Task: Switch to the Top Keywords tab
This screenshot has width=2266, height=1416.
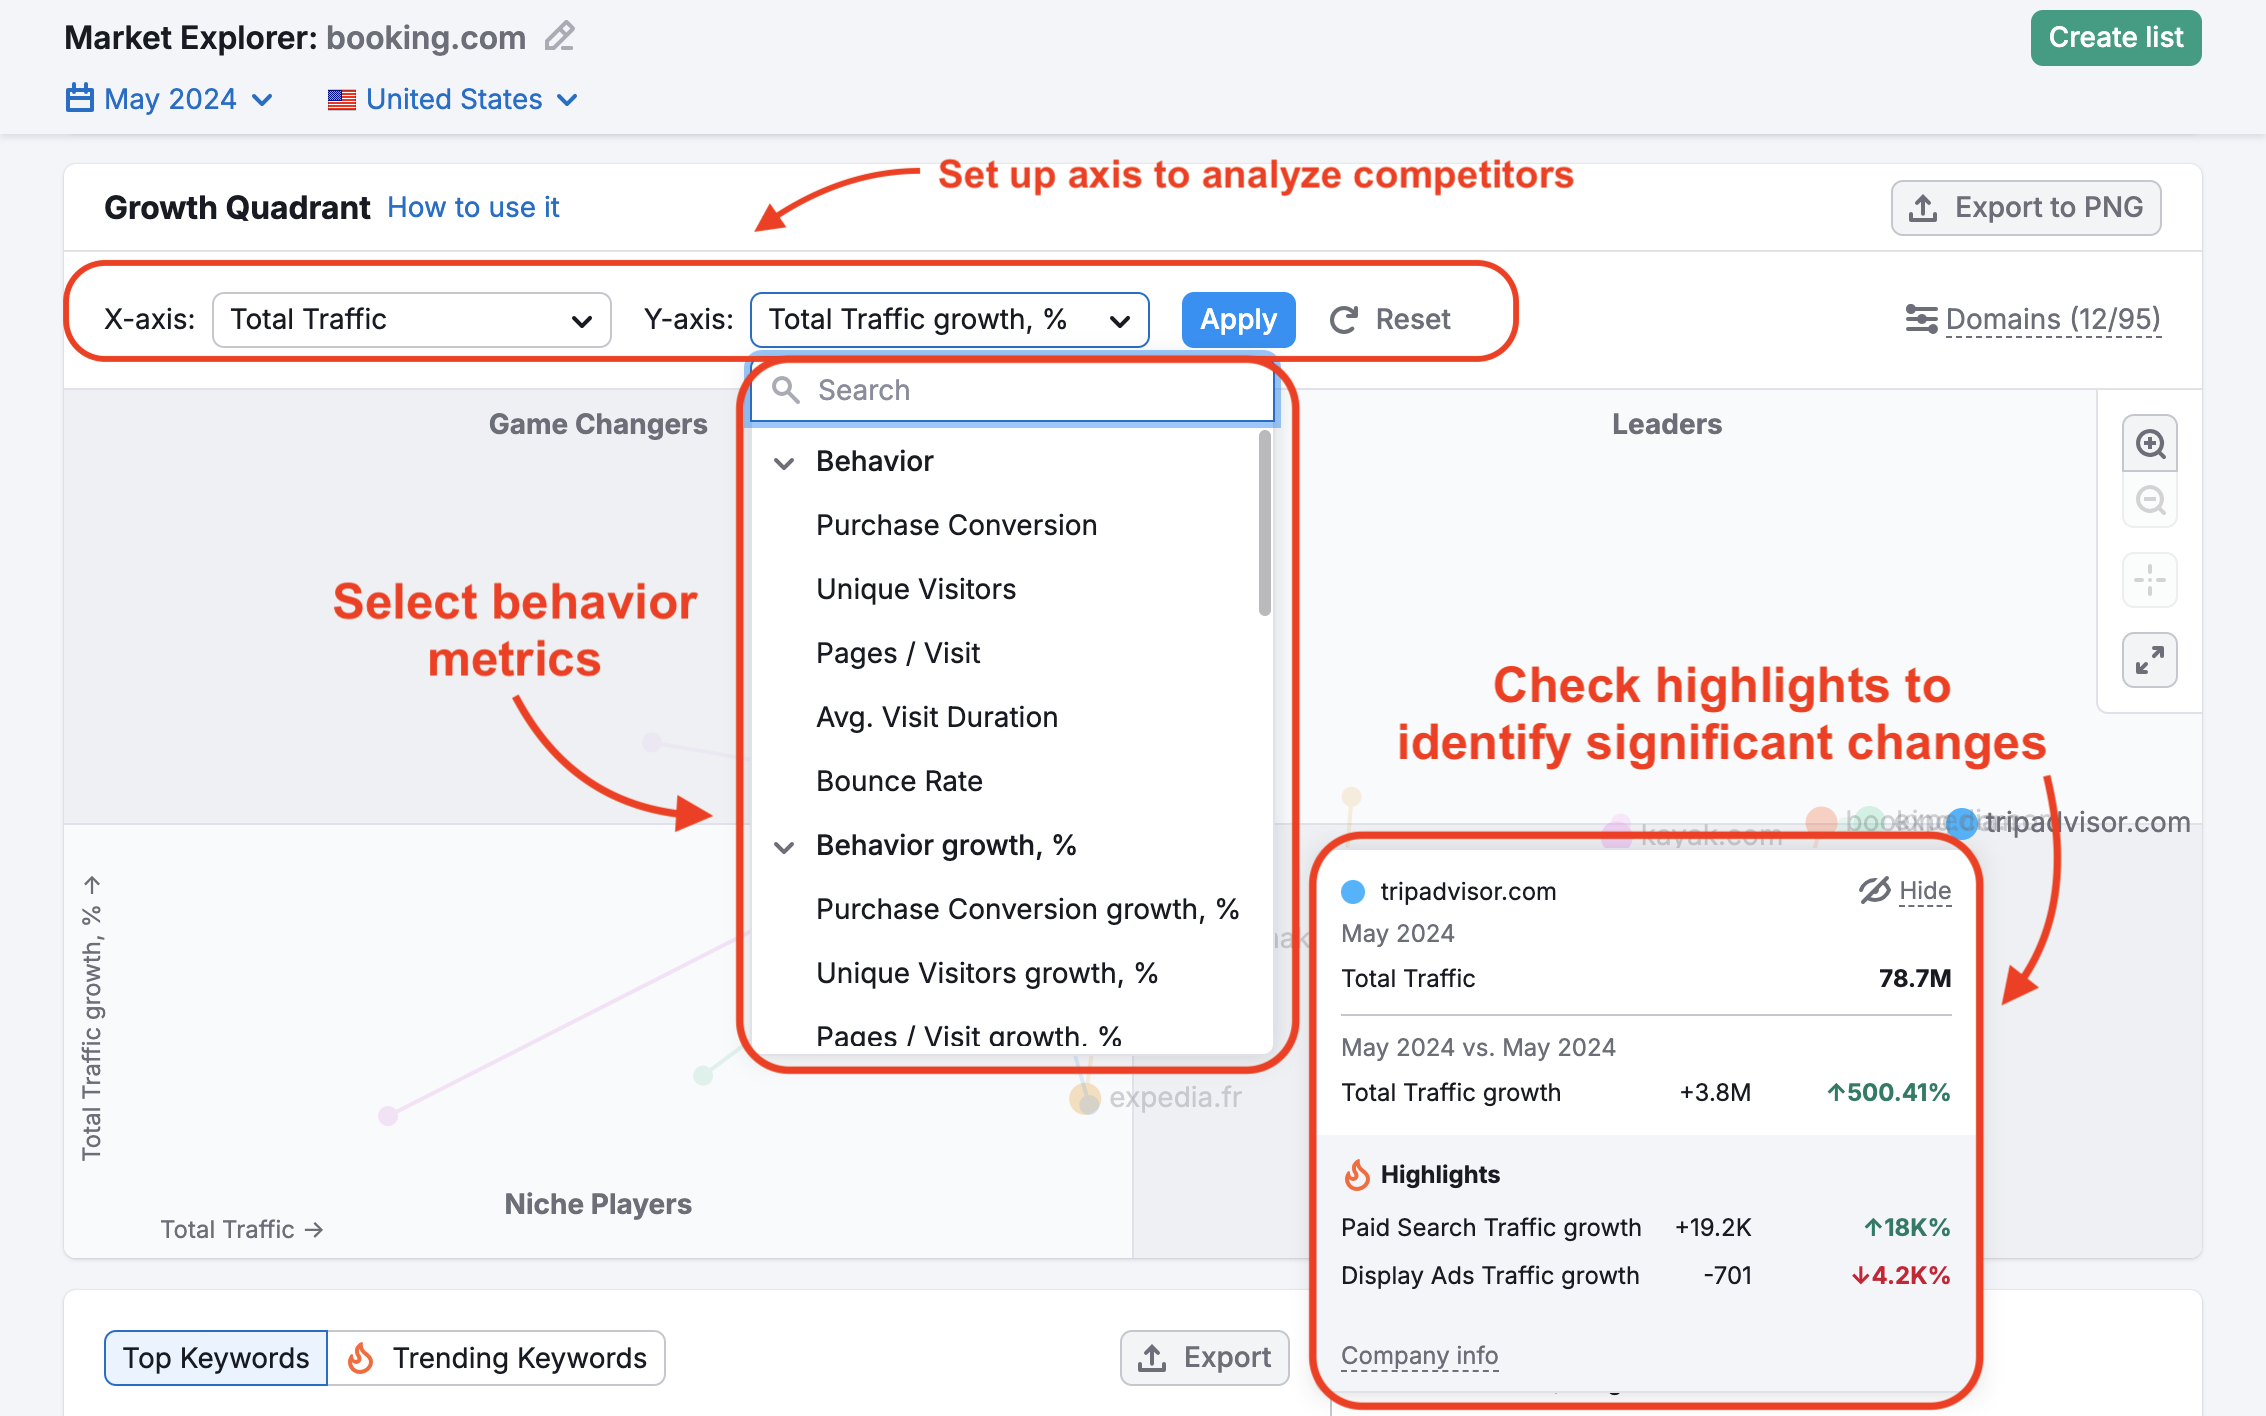Action: [216, 1358]
